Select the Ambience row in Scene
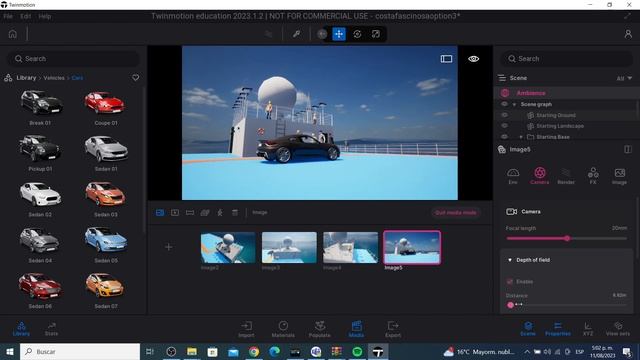The height and width of the screenshot is (360, 640). coord(567,93)
